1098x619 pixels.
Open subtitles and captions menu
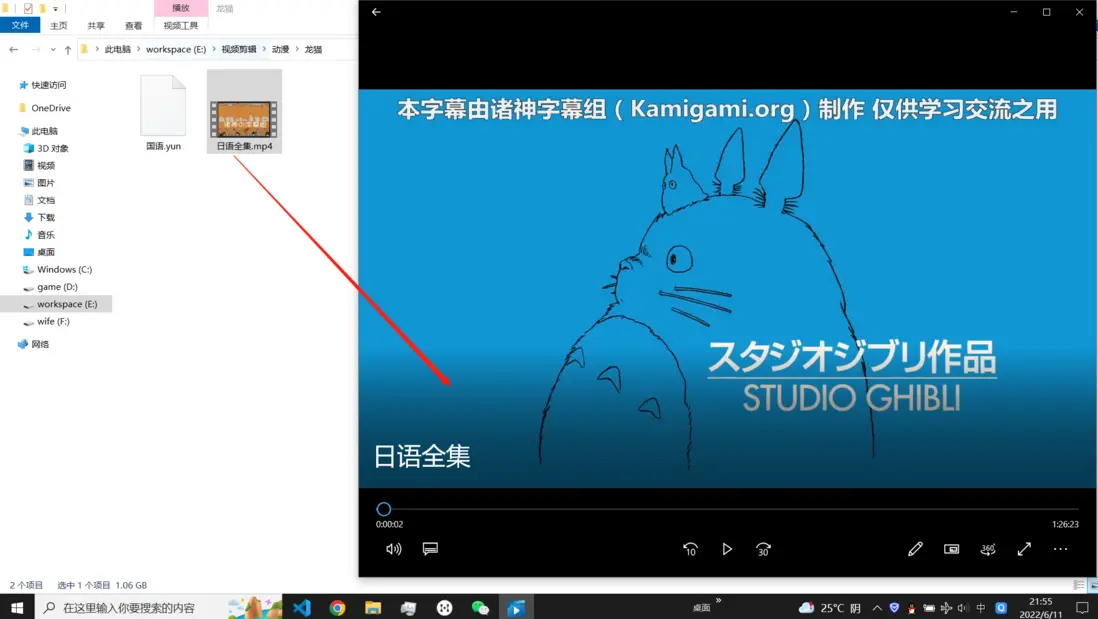tap(430, 549)
